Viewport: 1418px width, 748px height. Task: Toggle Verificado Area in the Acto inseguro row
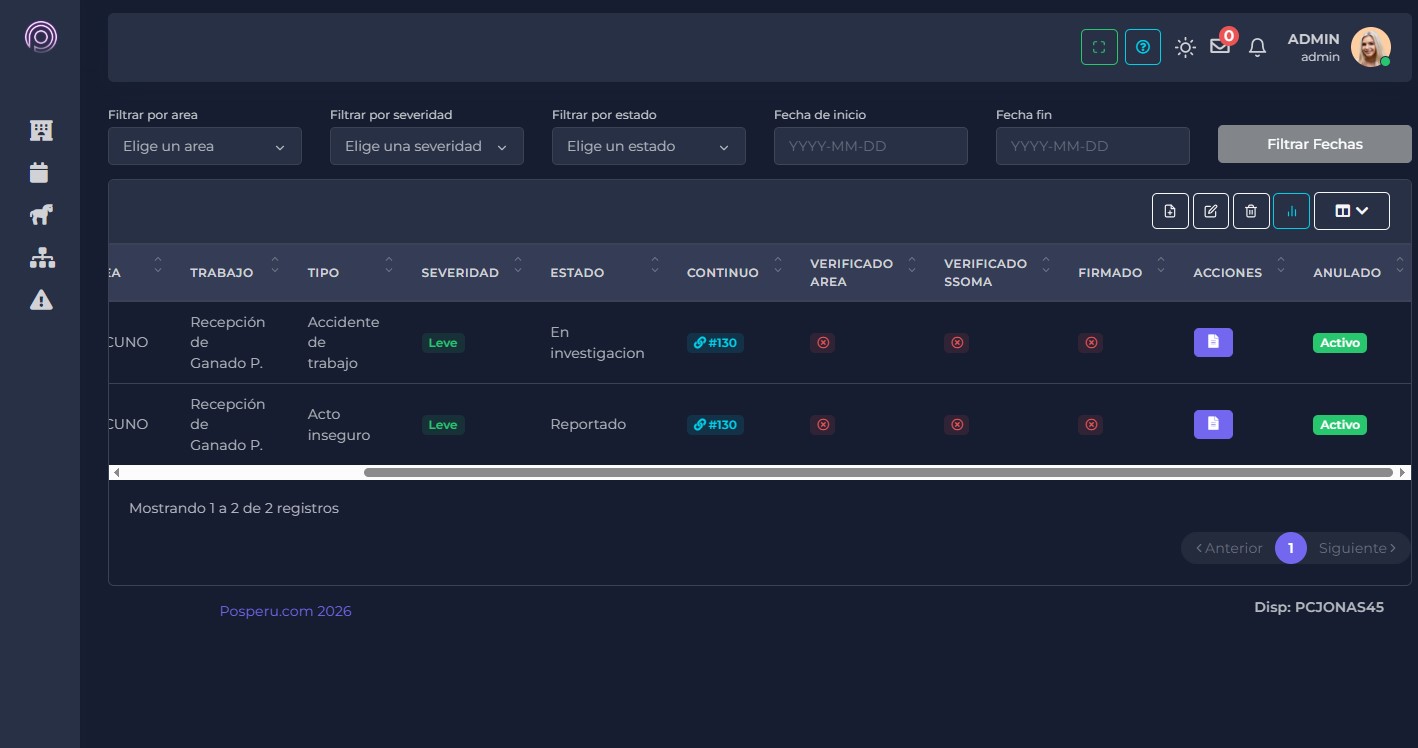(823, 425)
